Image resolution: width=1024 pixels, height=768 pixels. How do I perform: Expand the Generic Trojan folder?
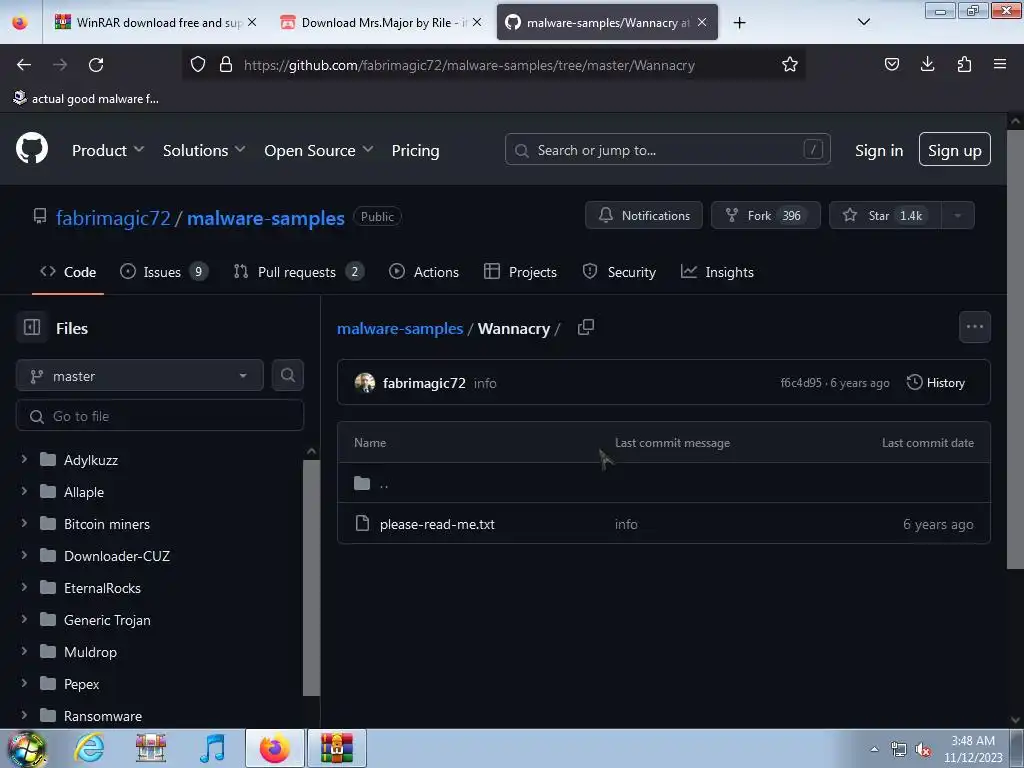[24, 619]
